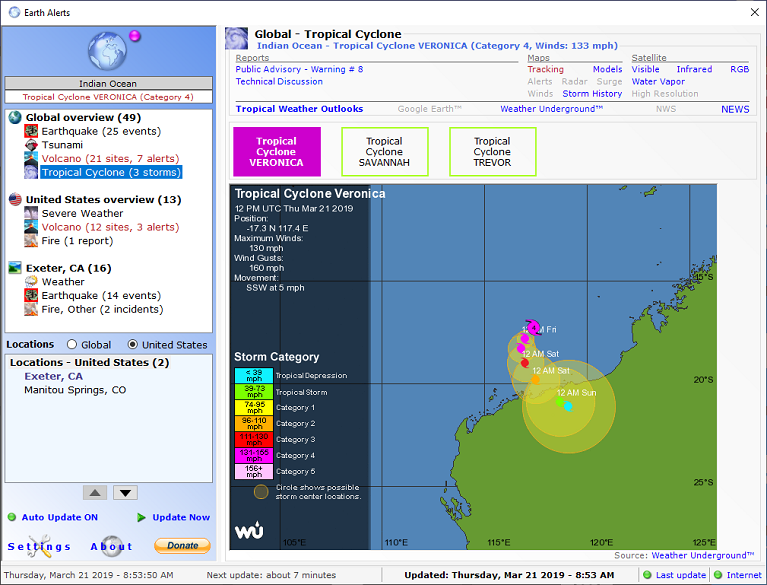Image resolution: width=767 pixels, height=585 pixels.
Task: Open the NEWS link
Action: pos(735,109)
